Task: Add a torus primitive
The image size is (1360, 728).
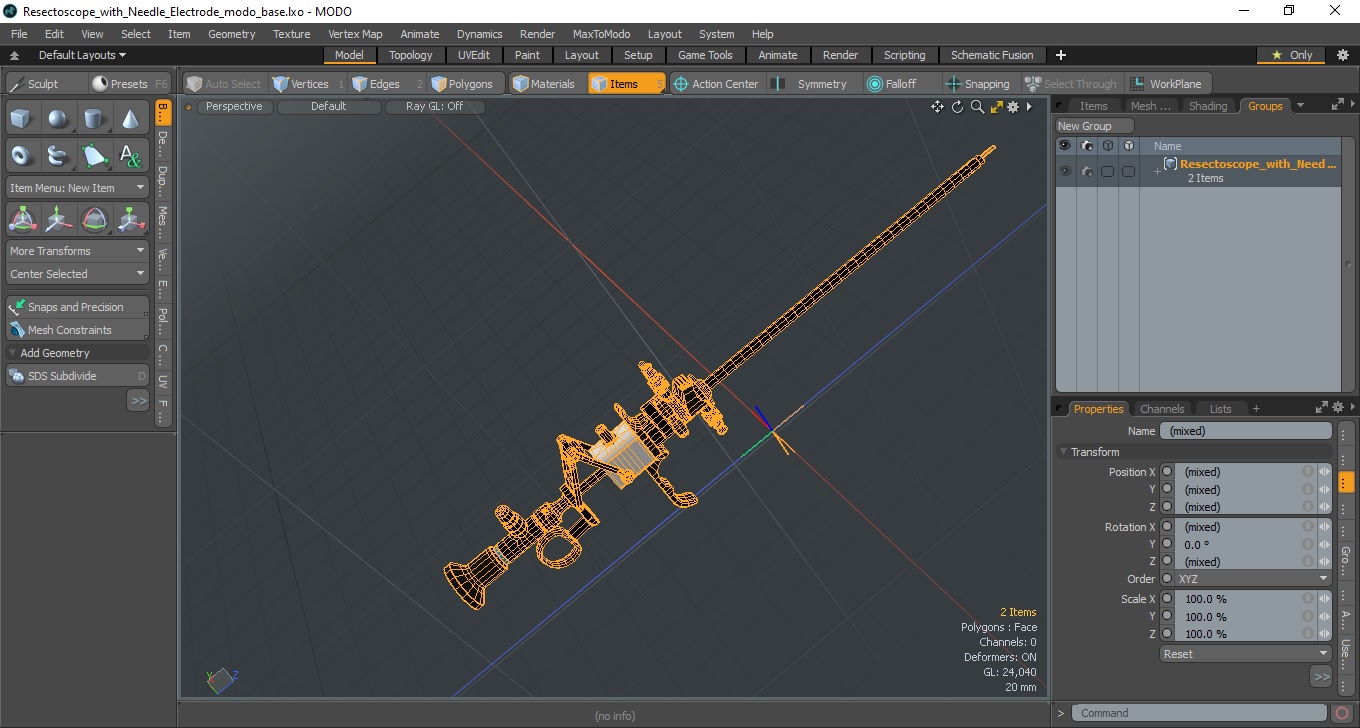Action: (21, 155)
